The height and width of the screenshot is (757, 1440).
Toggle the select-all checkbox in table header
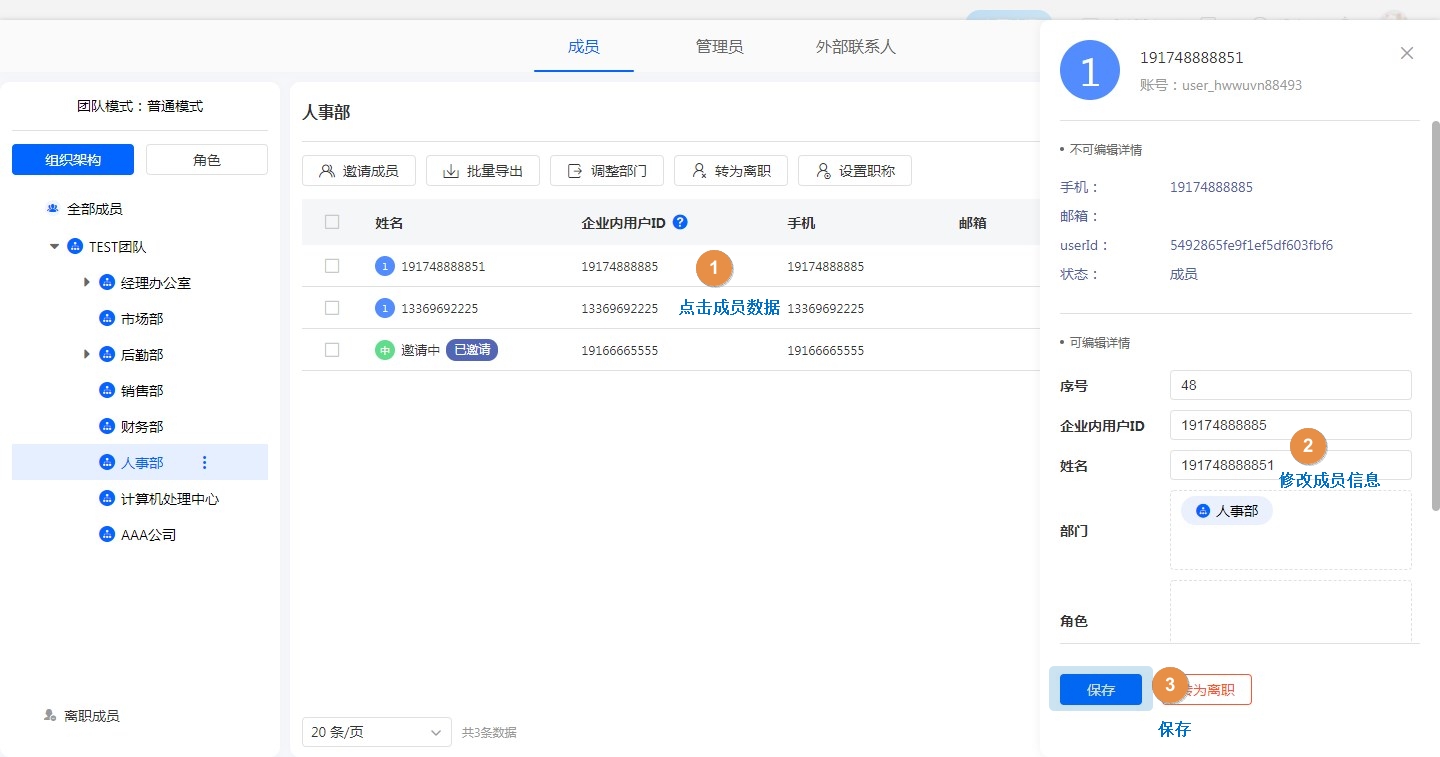coord(332,222)
